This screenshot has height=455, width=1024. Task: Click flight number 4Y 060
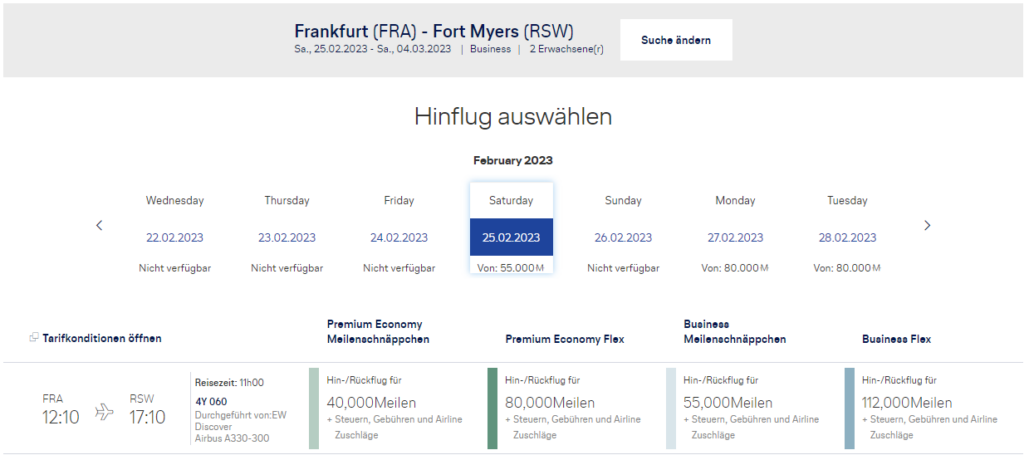click(x=211, y=401)
